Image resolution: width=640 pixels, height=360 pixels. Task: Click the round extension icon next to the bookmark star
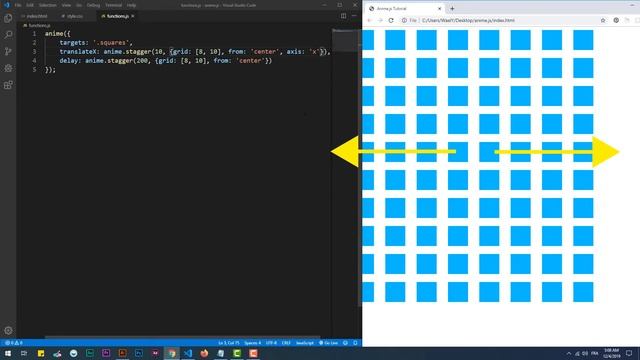pyautogui.click(x=616, y=20)
